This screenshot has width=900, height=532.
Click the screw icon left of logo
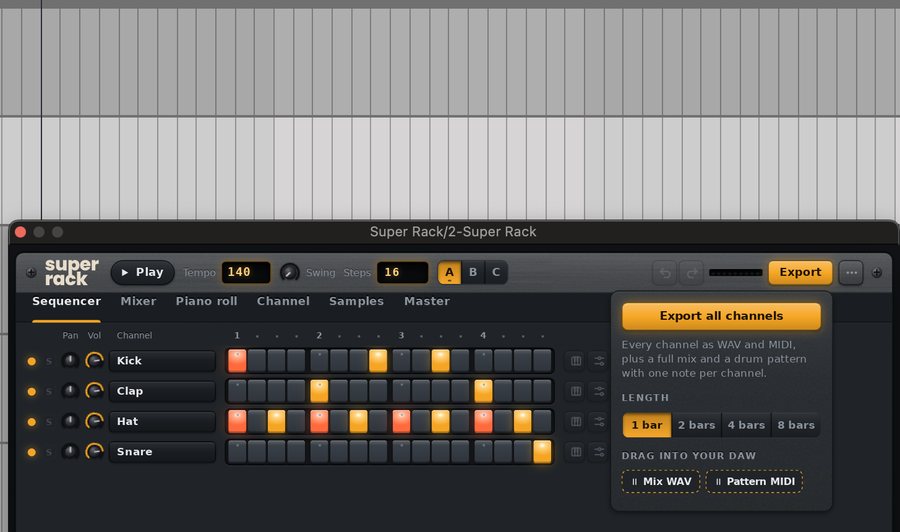[31, 273]
